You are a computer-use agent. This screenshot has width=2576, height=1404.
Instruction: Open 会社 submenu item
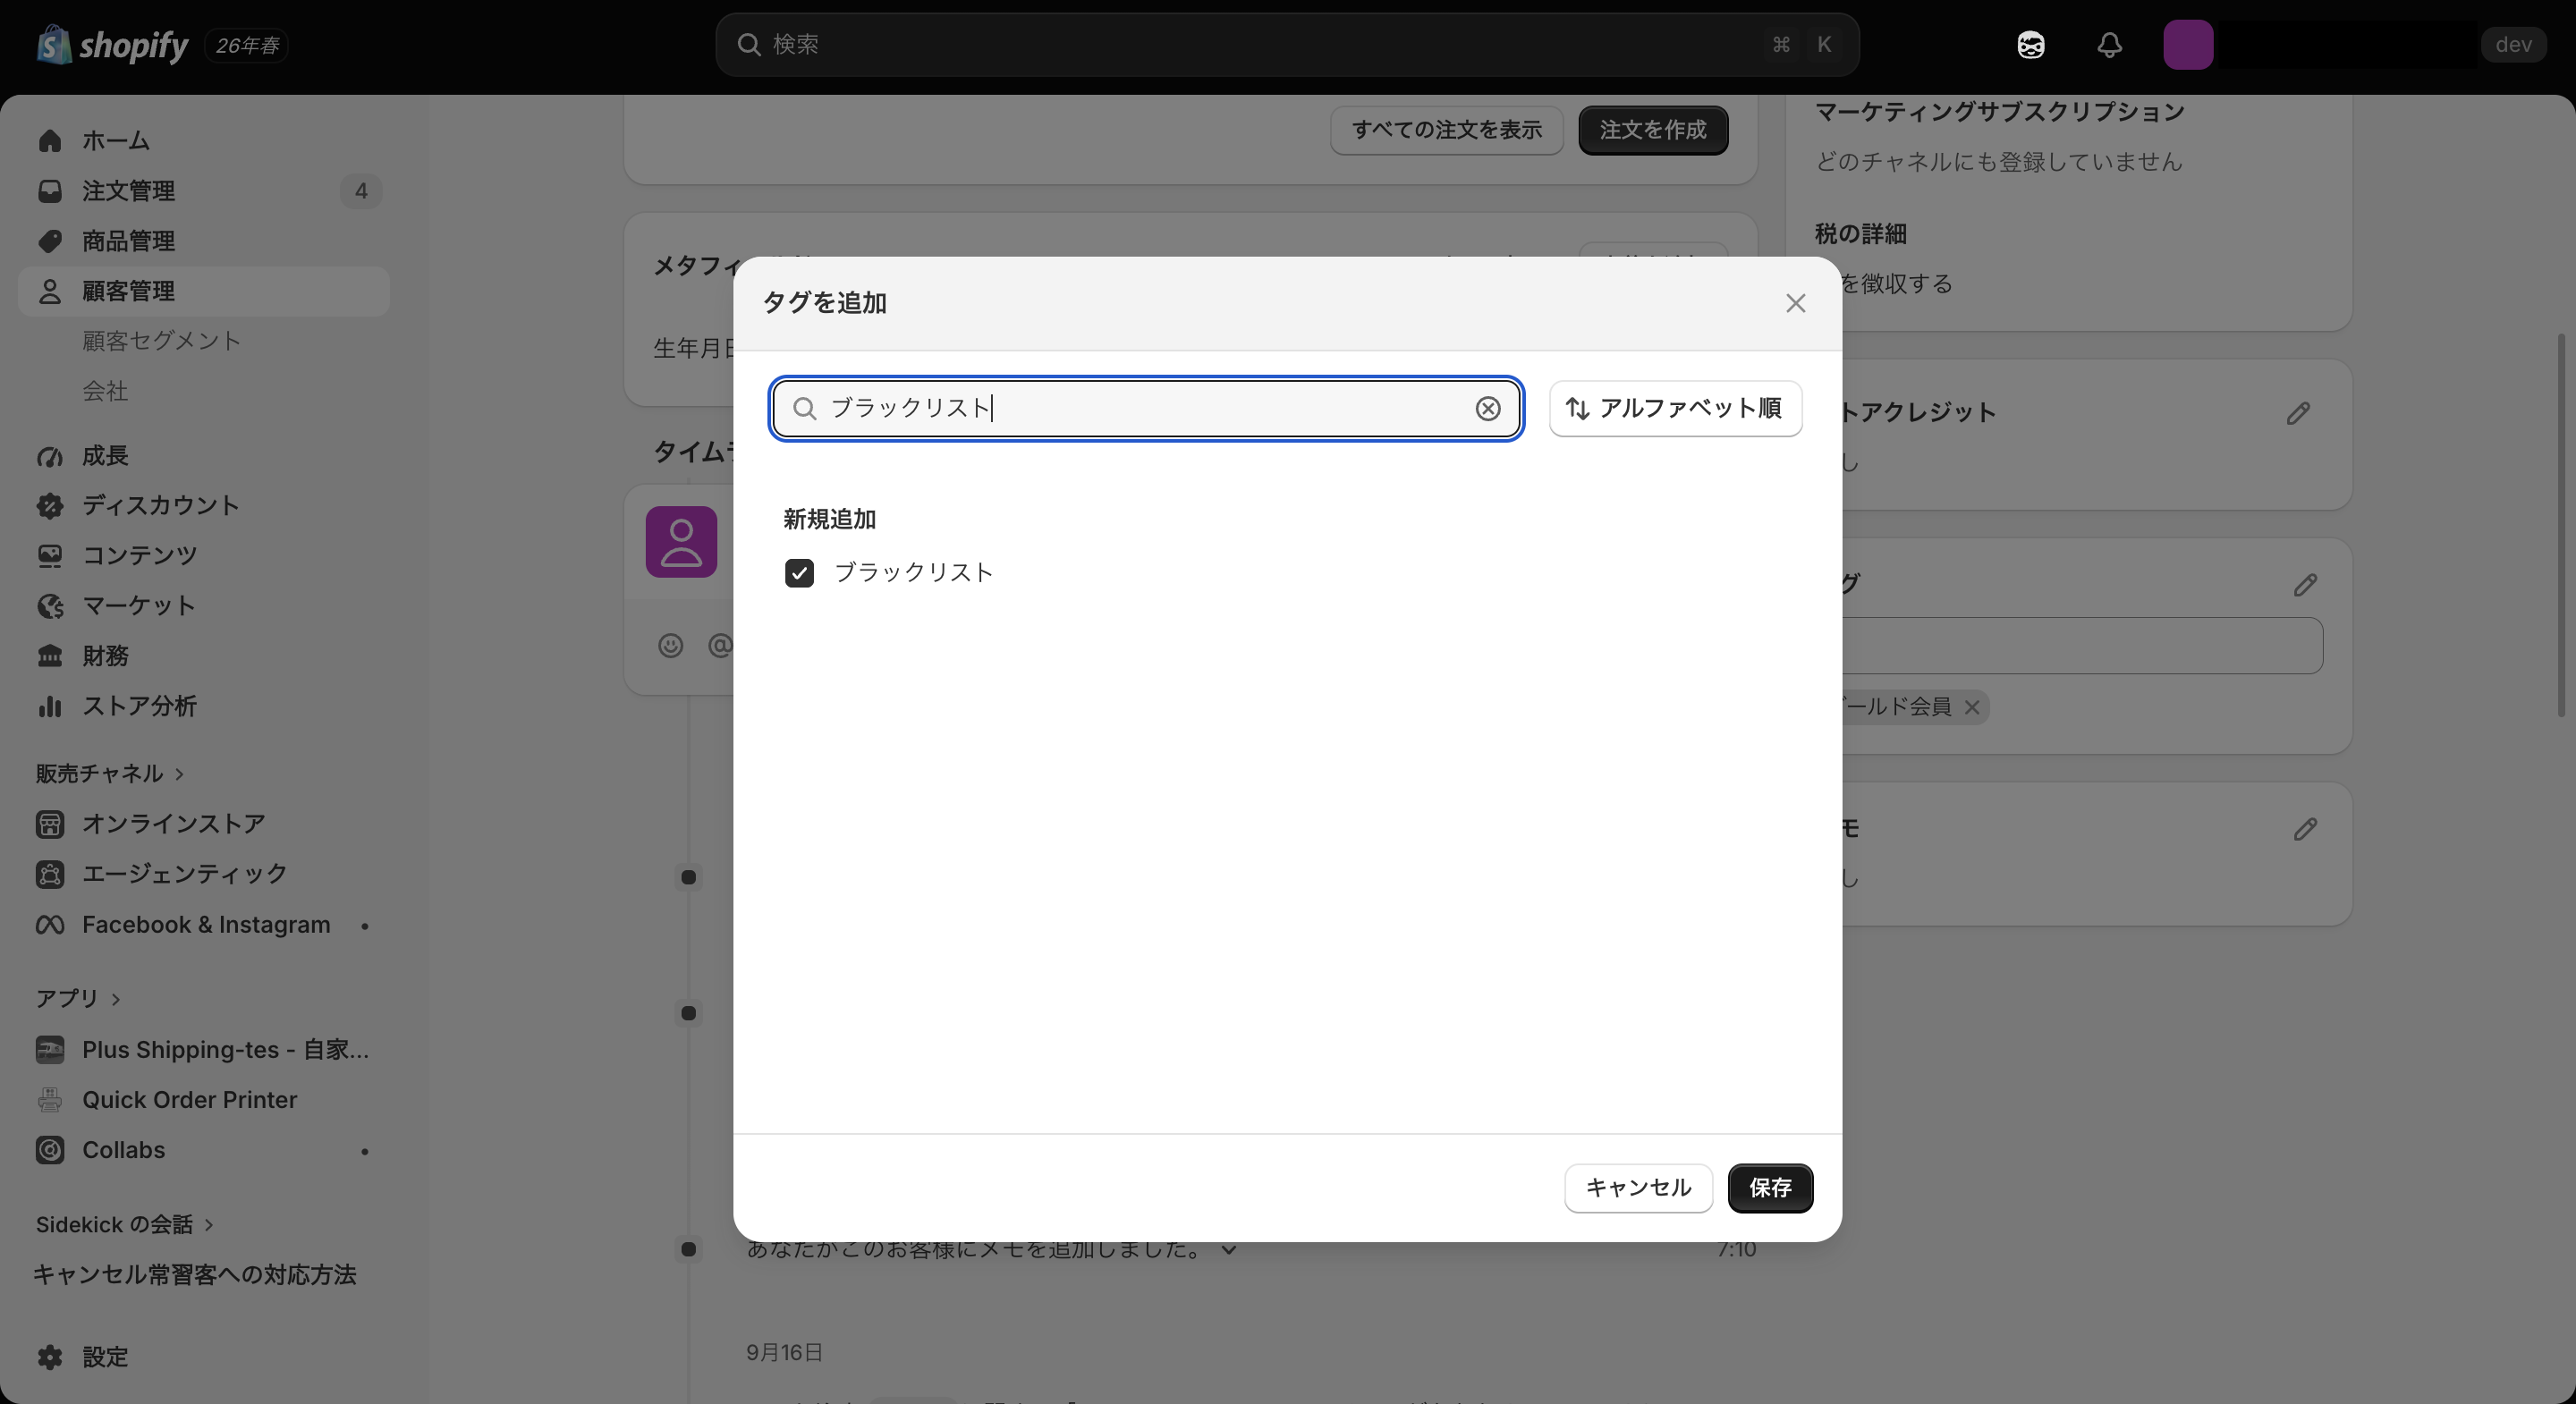coord(105,391)
